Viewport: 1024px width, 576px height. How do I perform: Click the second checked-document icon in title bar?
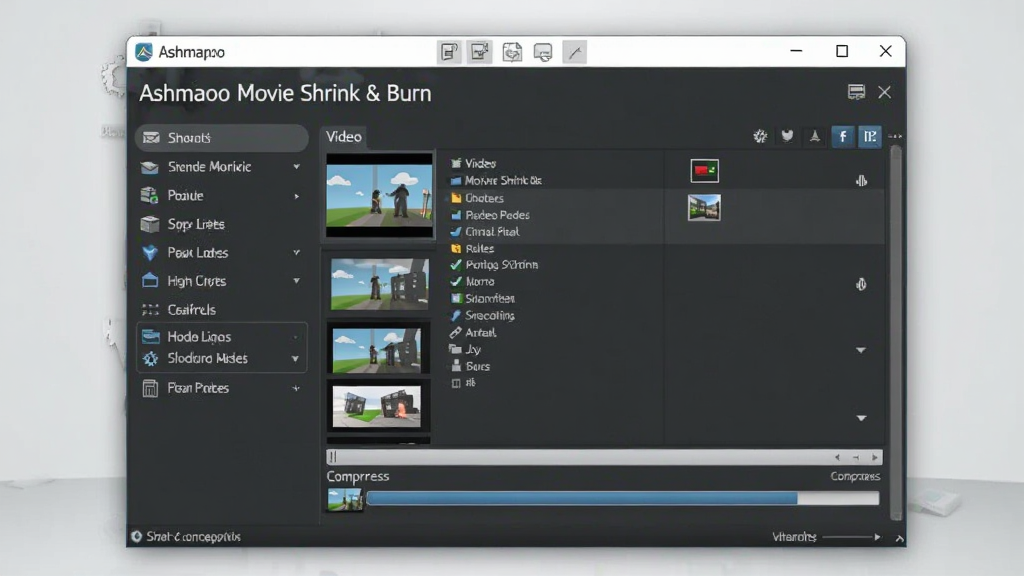tap(480, 52)
